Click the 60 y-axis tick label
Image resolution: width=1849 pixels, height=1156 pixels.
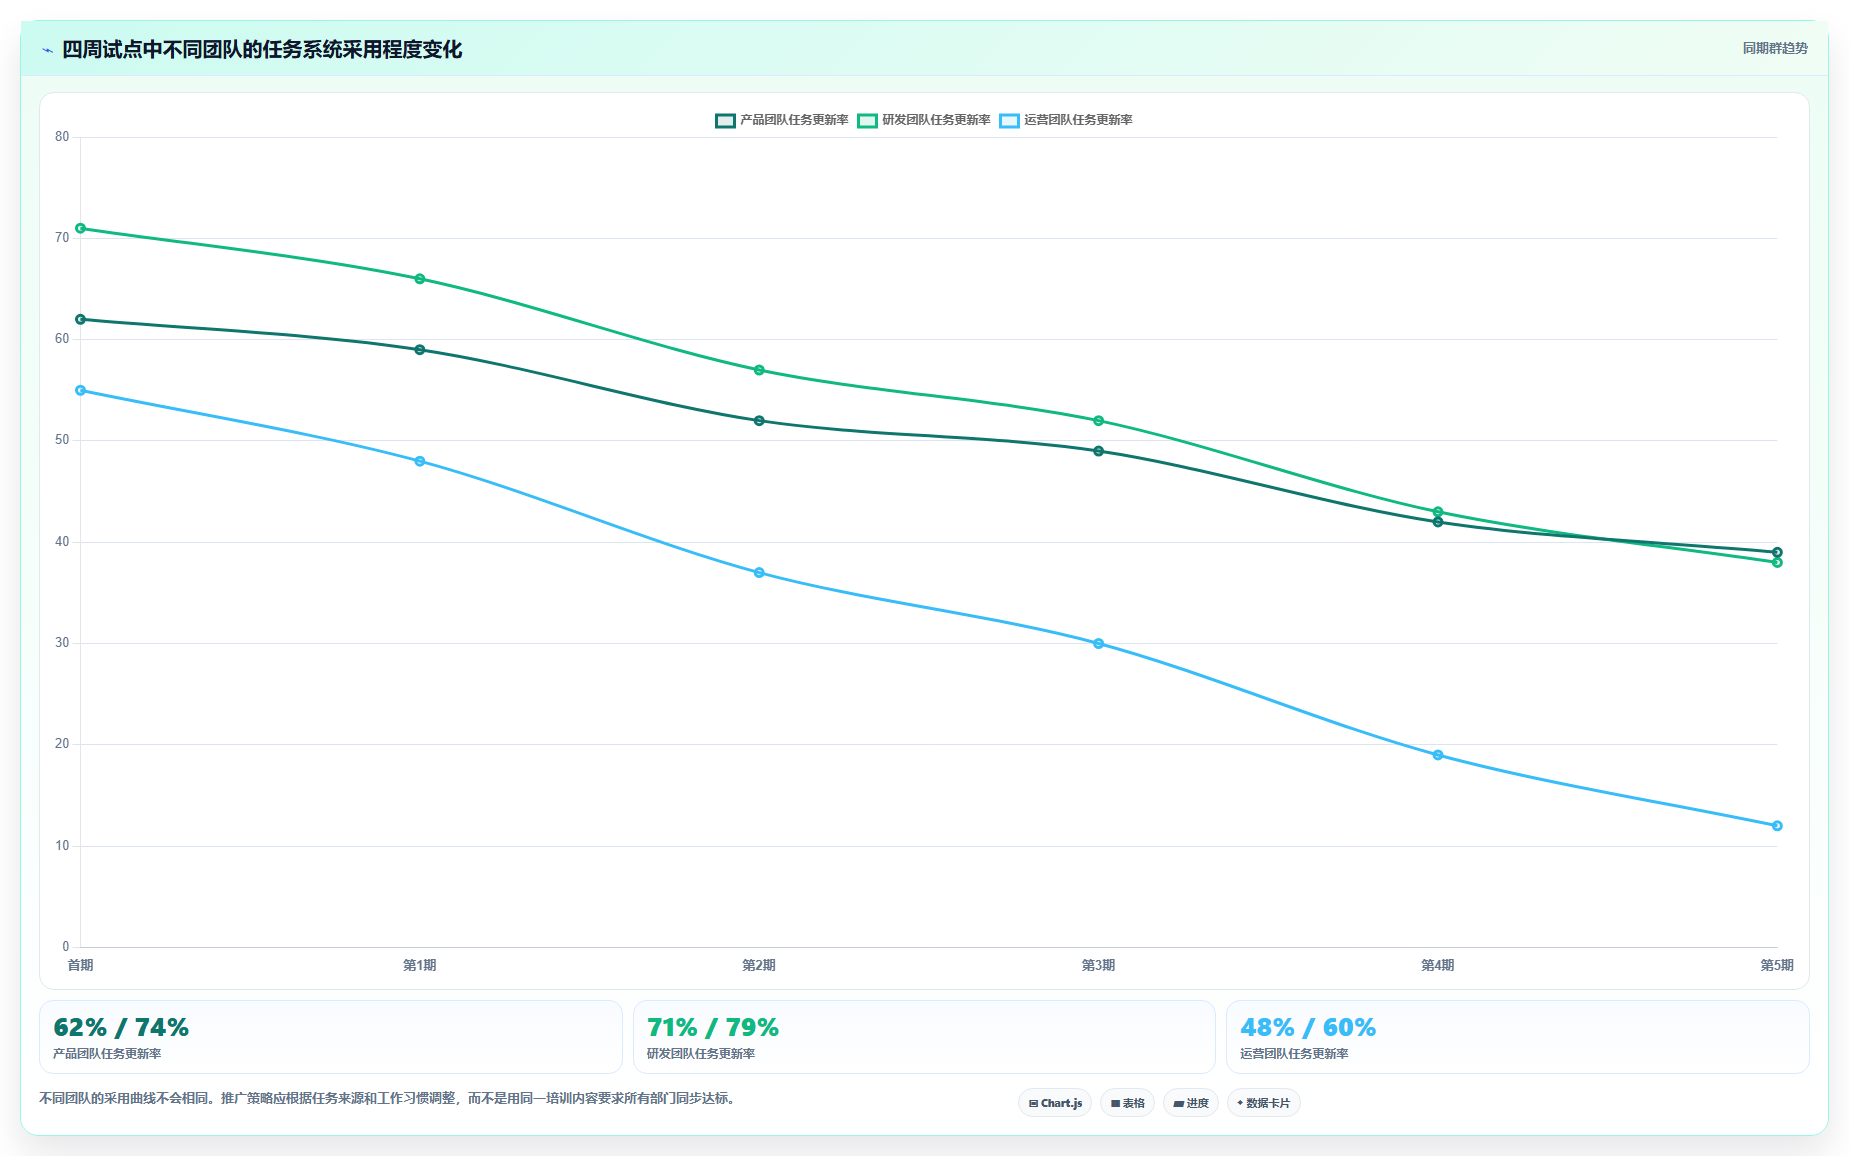tap(62, 339)
